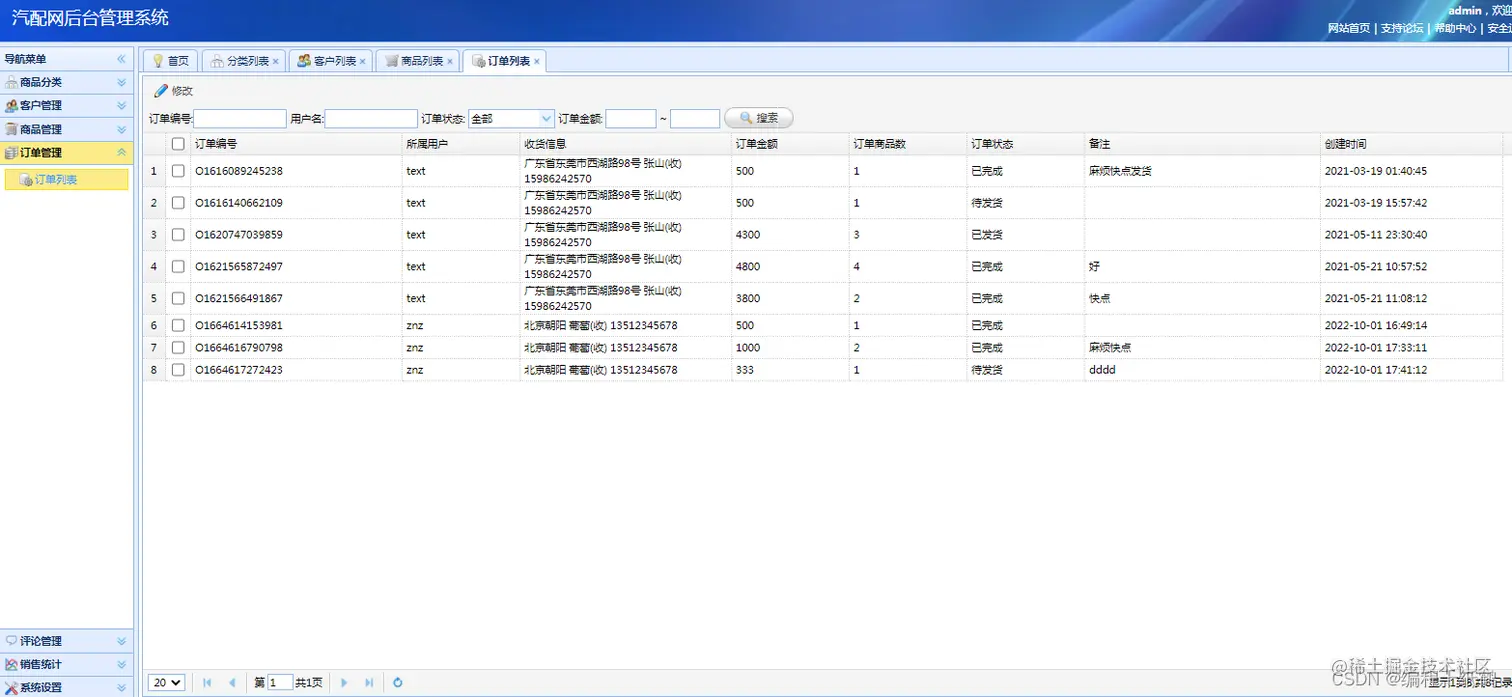
Task: Go to previous page arrow
Action: [232, 683]
